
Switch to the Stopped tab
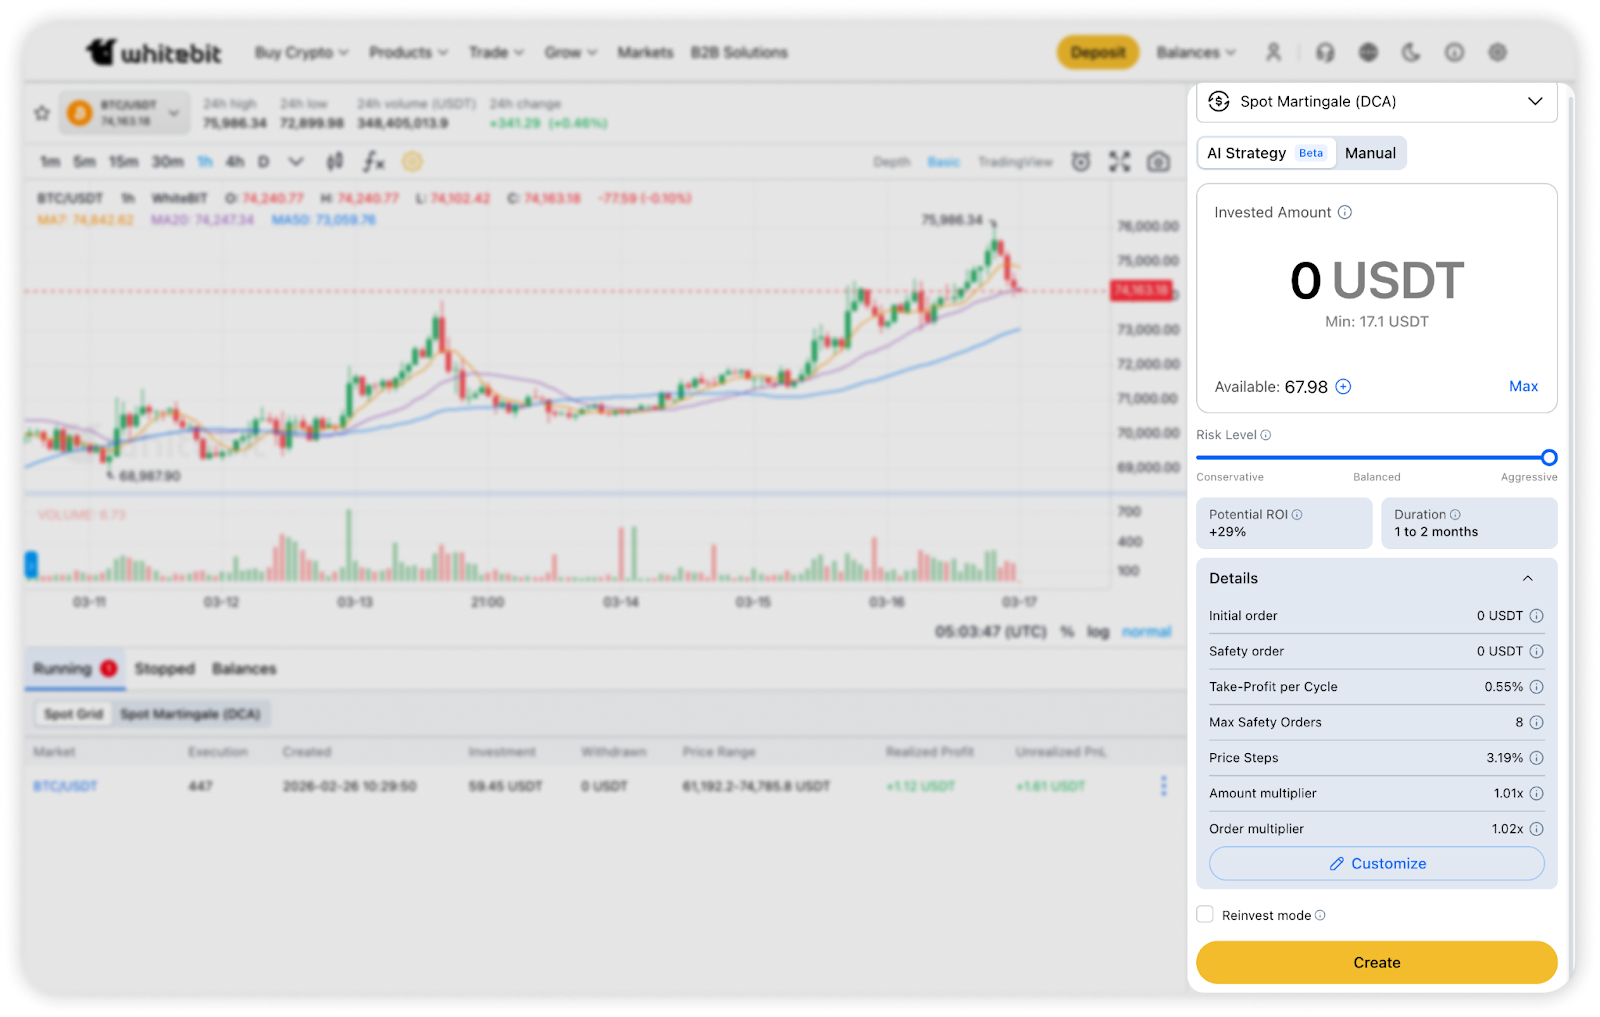point(165,669)
